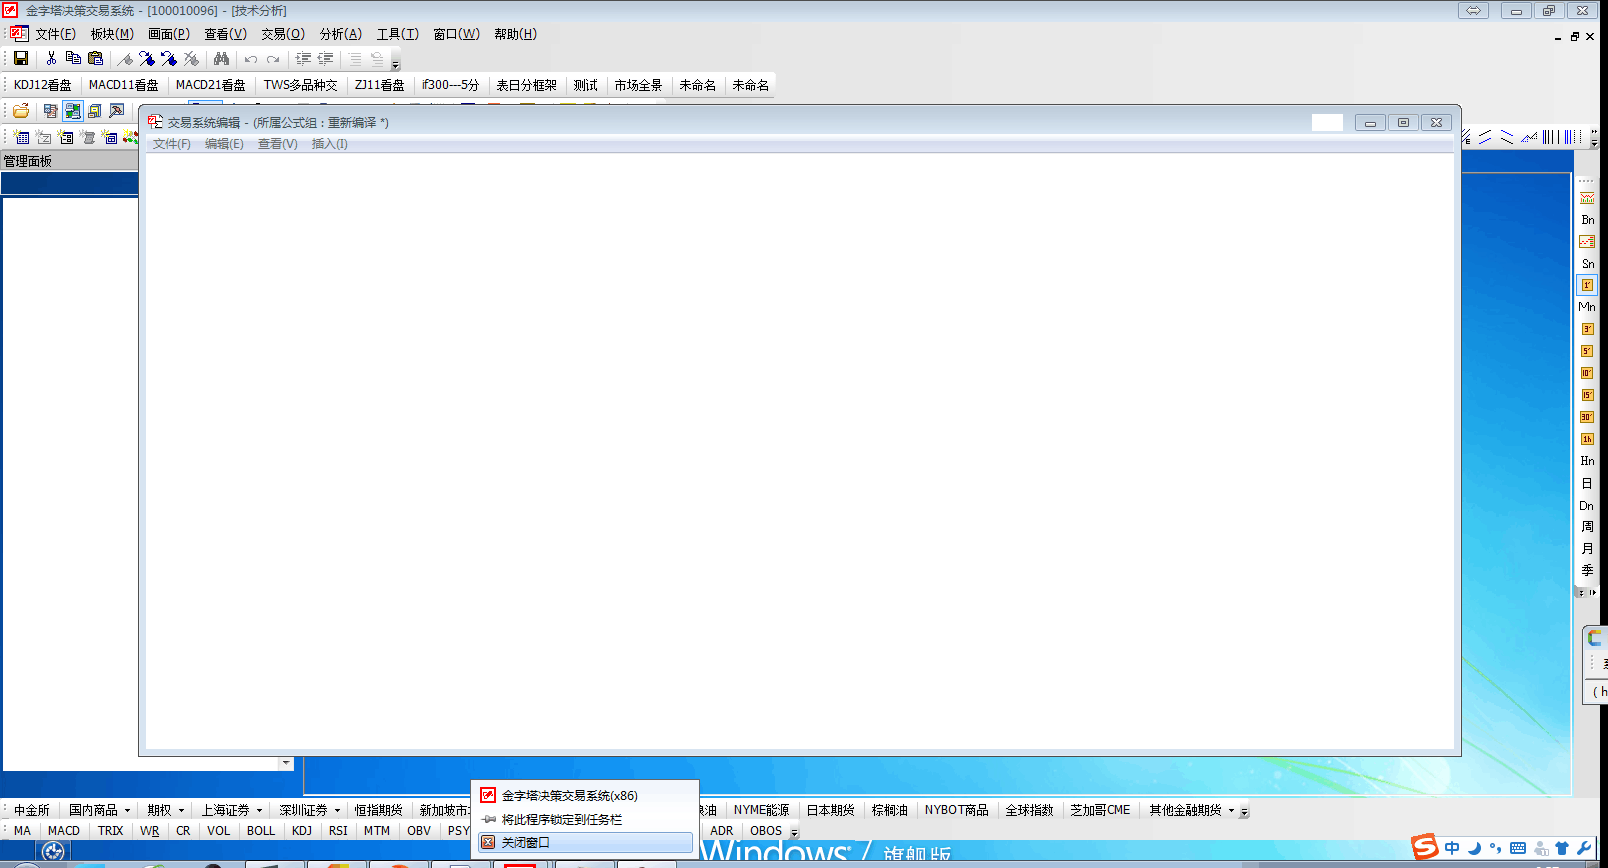Screen dimensions: 1608x868
Task: Click the MACD indicator button
Action: point(63,831)
